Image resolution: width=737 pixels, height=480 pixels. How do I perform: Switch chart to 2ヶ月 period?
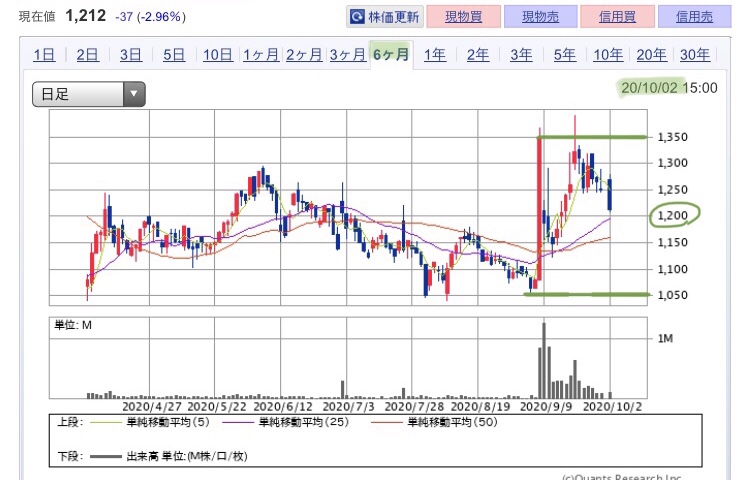304,55
